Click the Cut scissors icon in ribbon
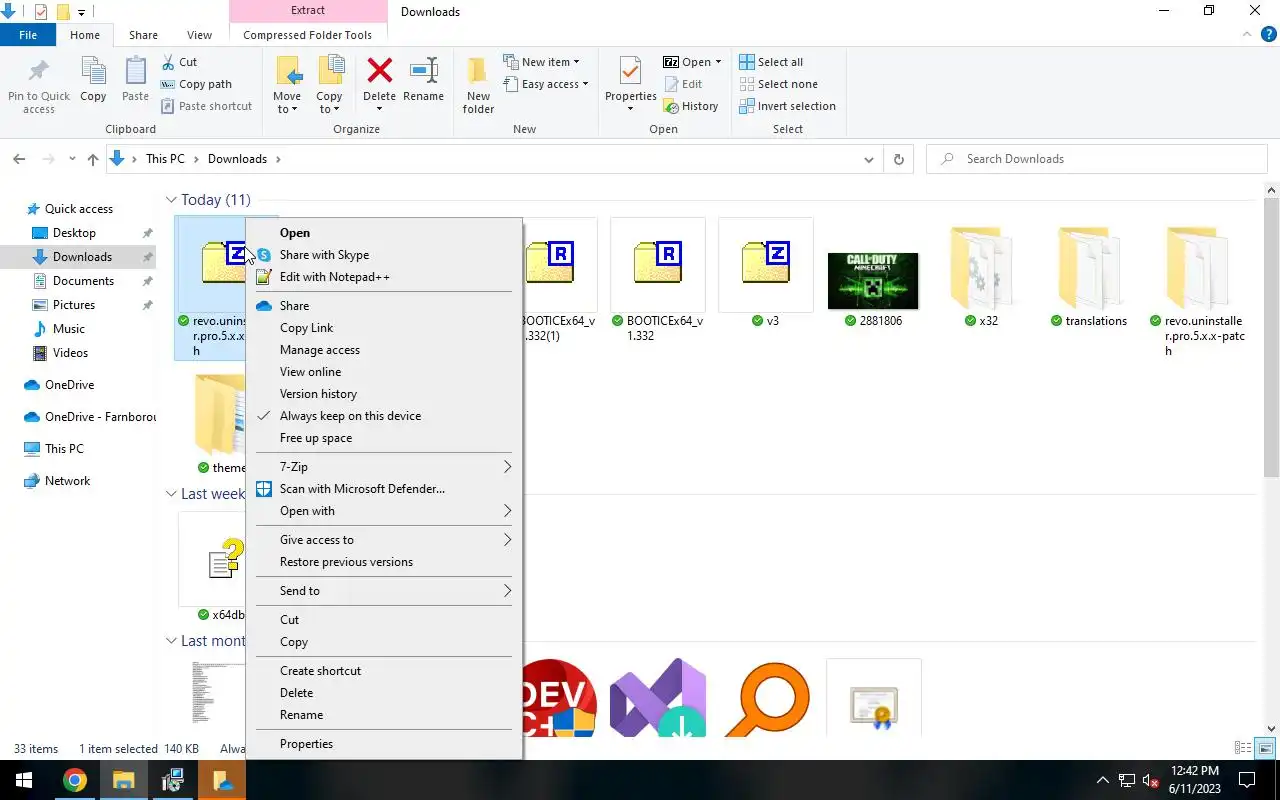 coord(168,62)
